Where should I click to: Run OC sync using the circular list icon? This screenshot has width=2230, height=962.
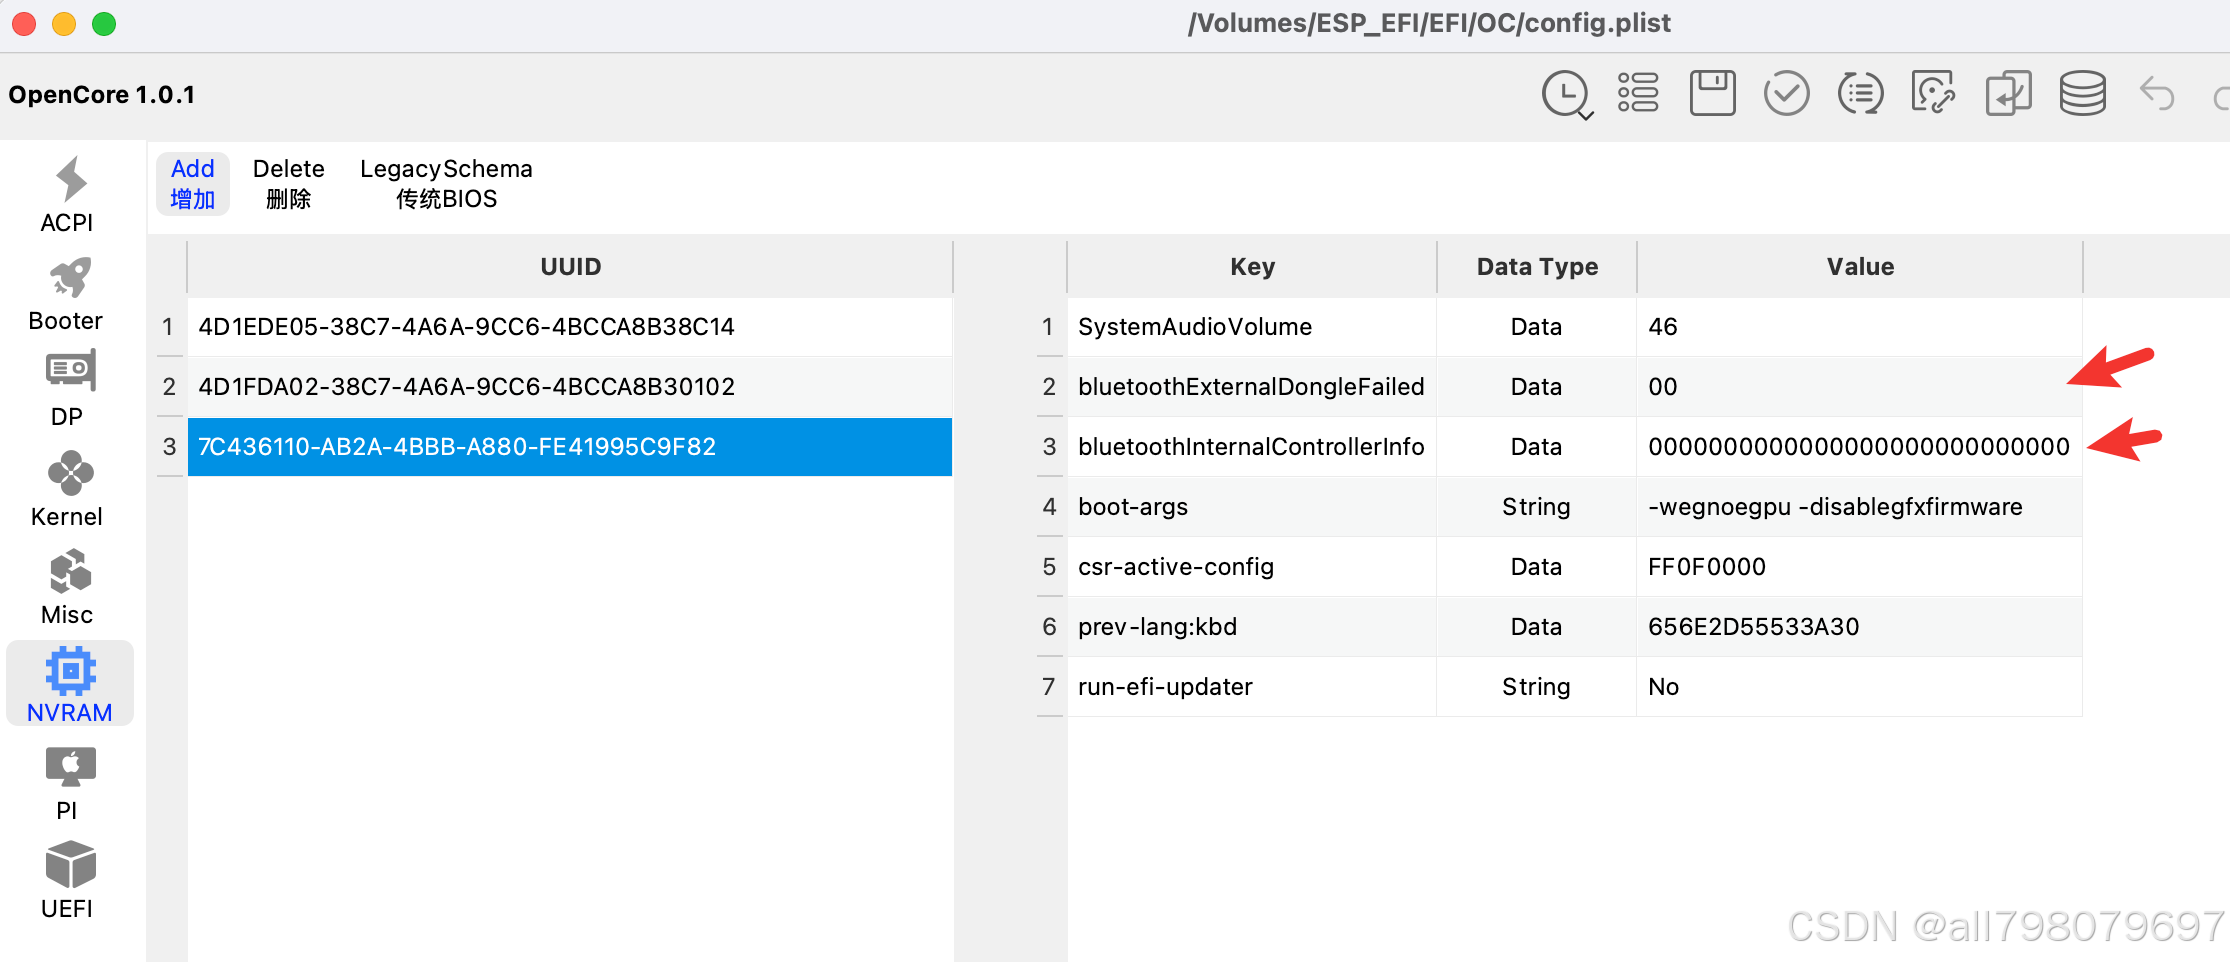[x=1860, y=93]
